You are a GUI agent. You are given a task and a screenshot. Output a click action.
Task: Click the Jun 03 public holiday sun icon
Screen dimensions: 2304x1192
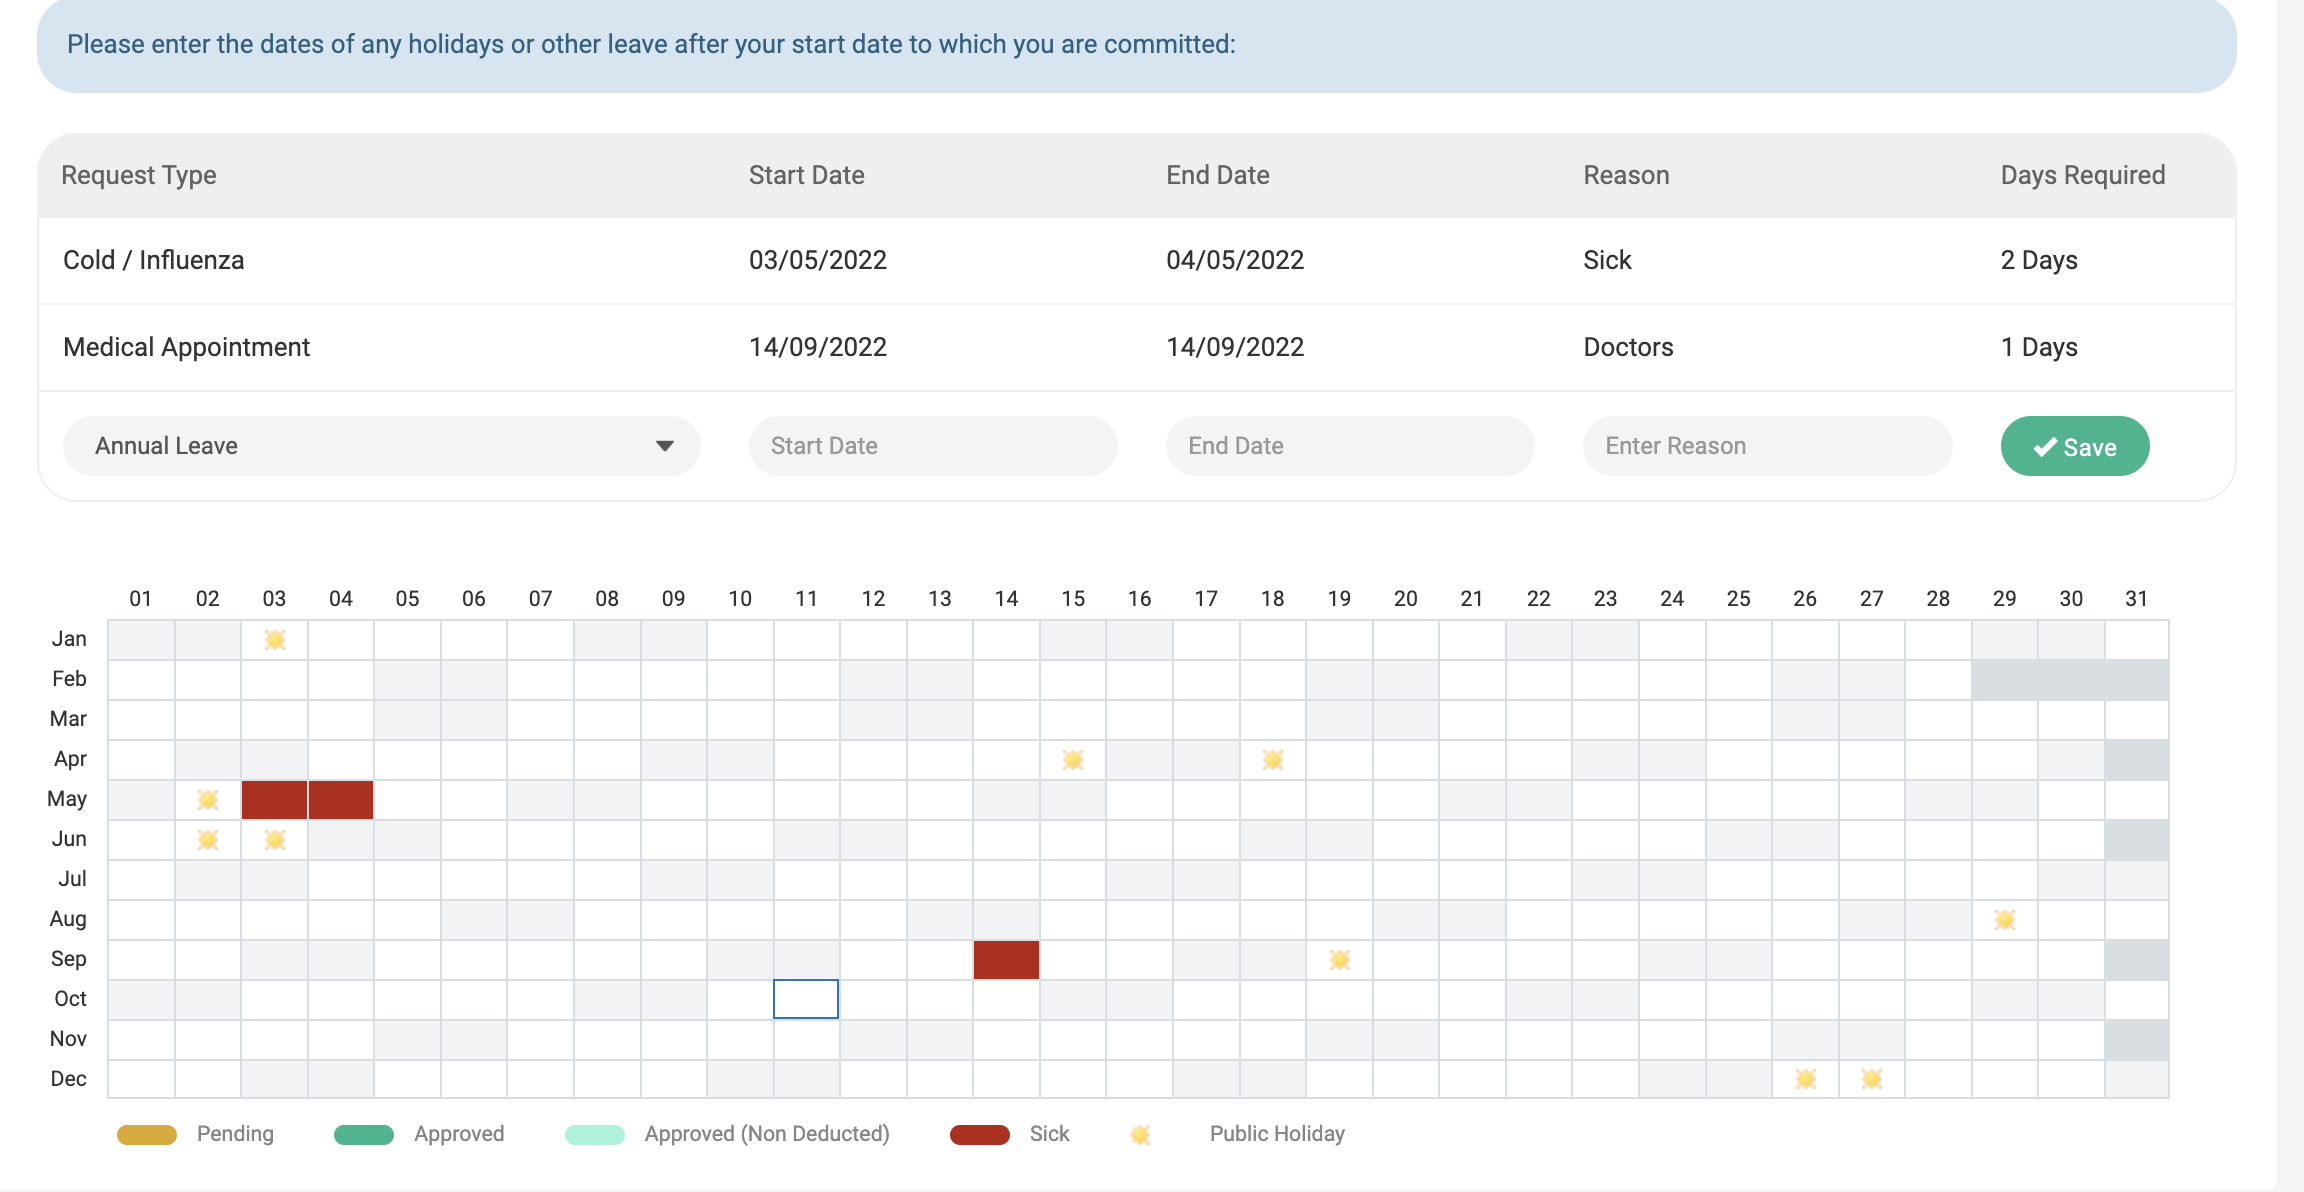pyautogui.click(x=274, y=840)
